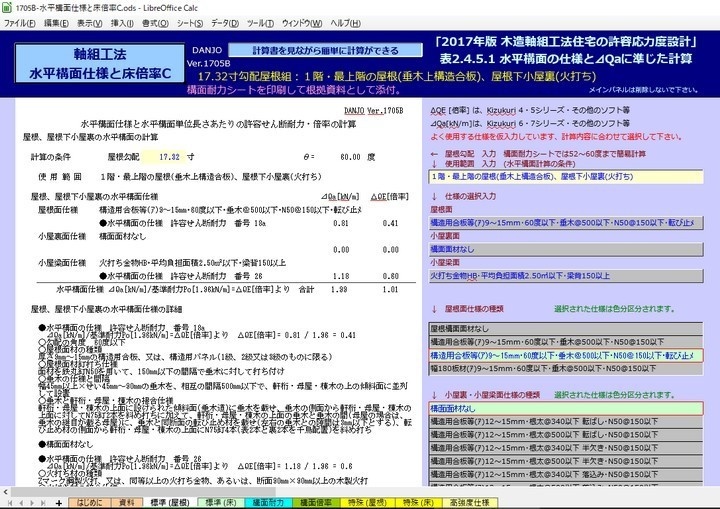This screenshot has height=509, width=720.
Task: Click the 合計 ⊿Qa value 1.99
Action: point(339,289)
